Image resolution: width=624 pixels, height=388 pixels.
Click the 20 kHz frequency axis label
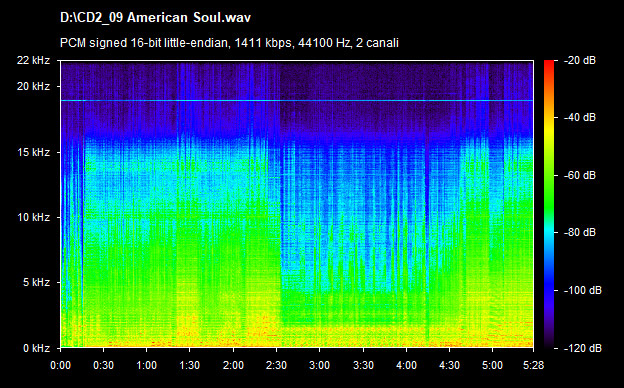[33, 86]
